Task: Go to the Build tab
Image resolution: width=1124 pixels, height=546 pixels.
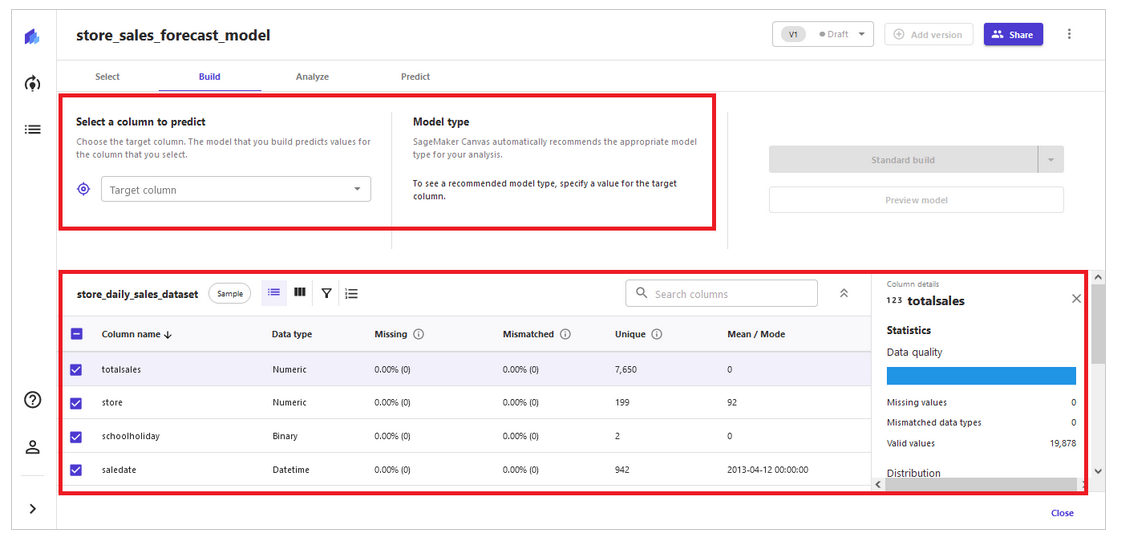Action: coord(209,77)
